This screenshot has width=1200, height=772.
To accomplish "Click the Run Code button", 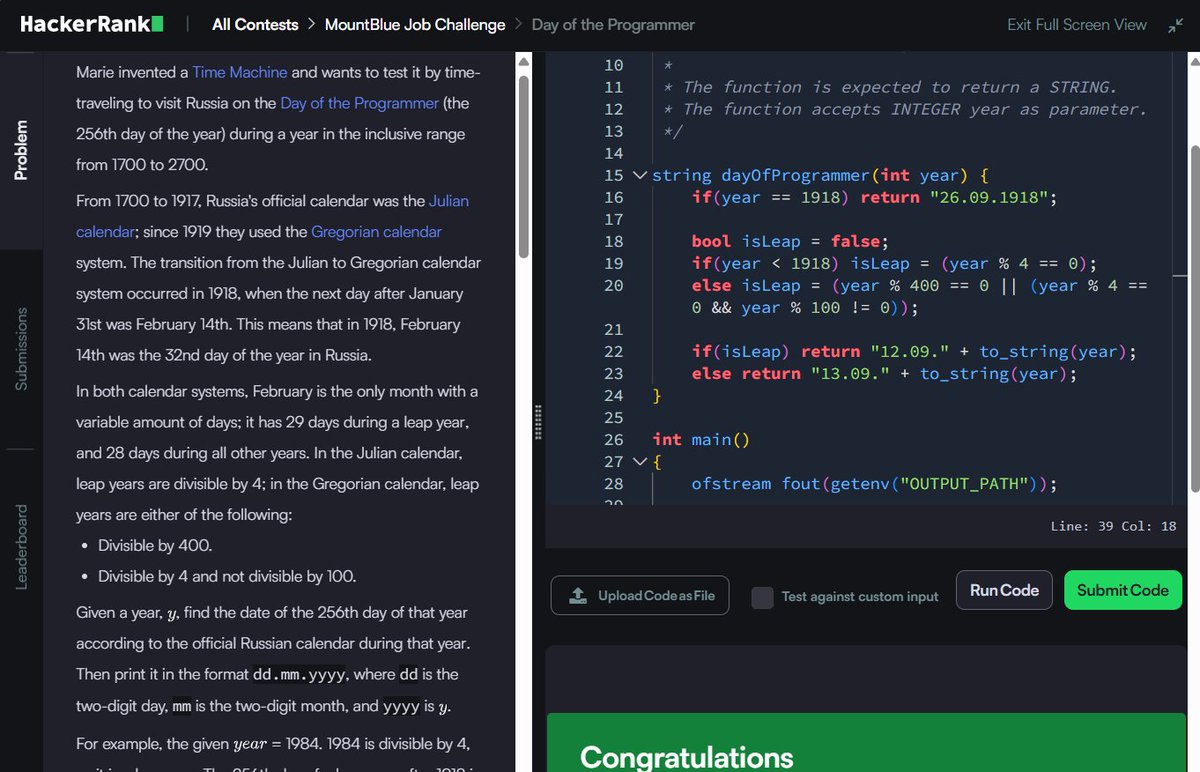I will point(1004,591).
